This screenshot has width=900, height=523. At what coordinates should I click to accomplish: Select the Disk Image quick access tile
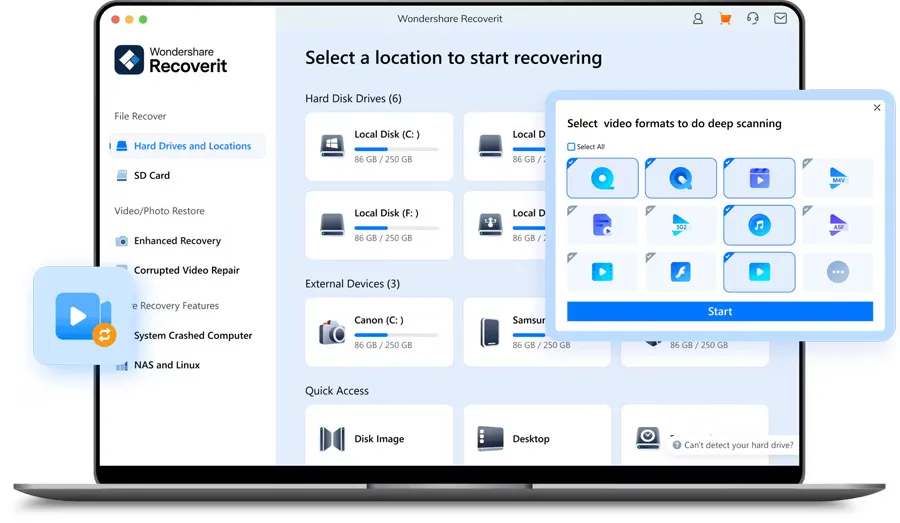point(378,438)
